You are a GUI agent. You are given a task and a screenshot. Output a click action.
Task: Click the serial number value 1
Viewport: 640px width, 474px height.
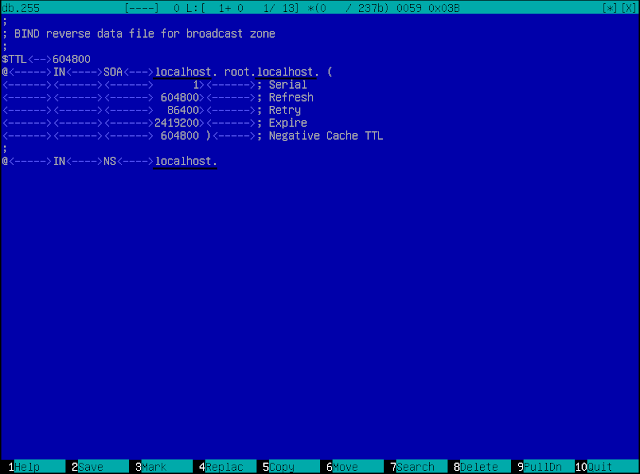coord(196,85)
